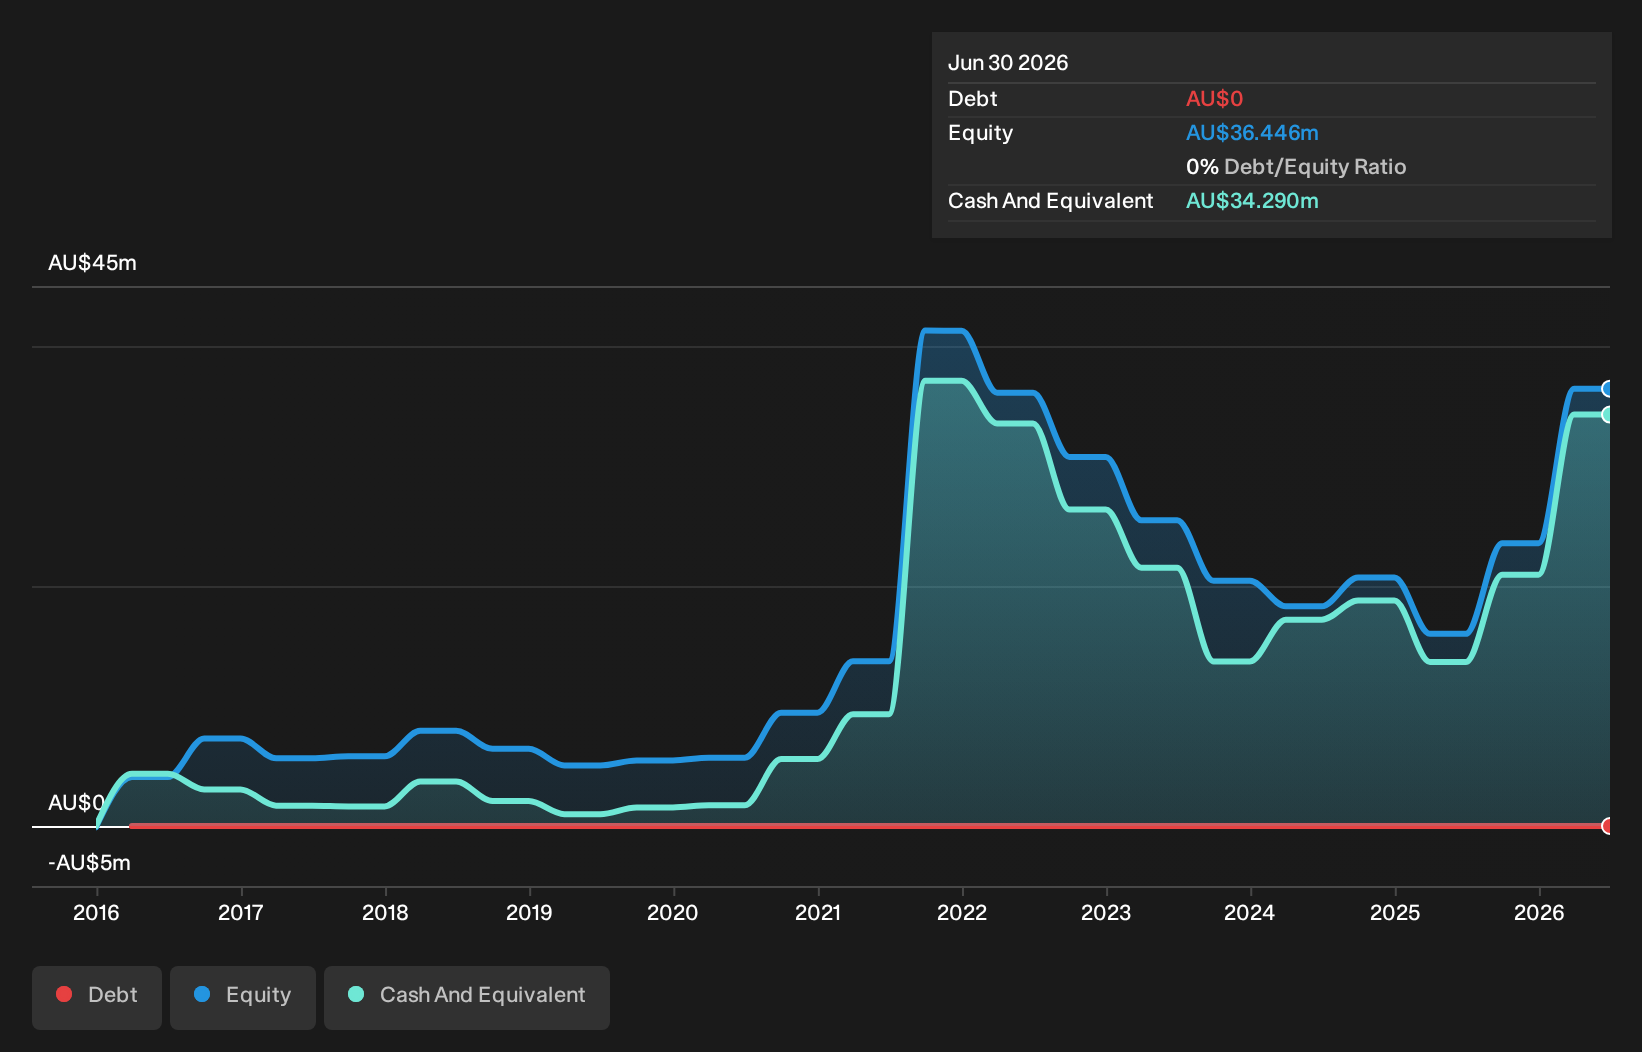Image resolution: width=1642 pixels, height=1052 pixels.
Task: Click the 2019 x-axis label
Action: click(529, 912)
